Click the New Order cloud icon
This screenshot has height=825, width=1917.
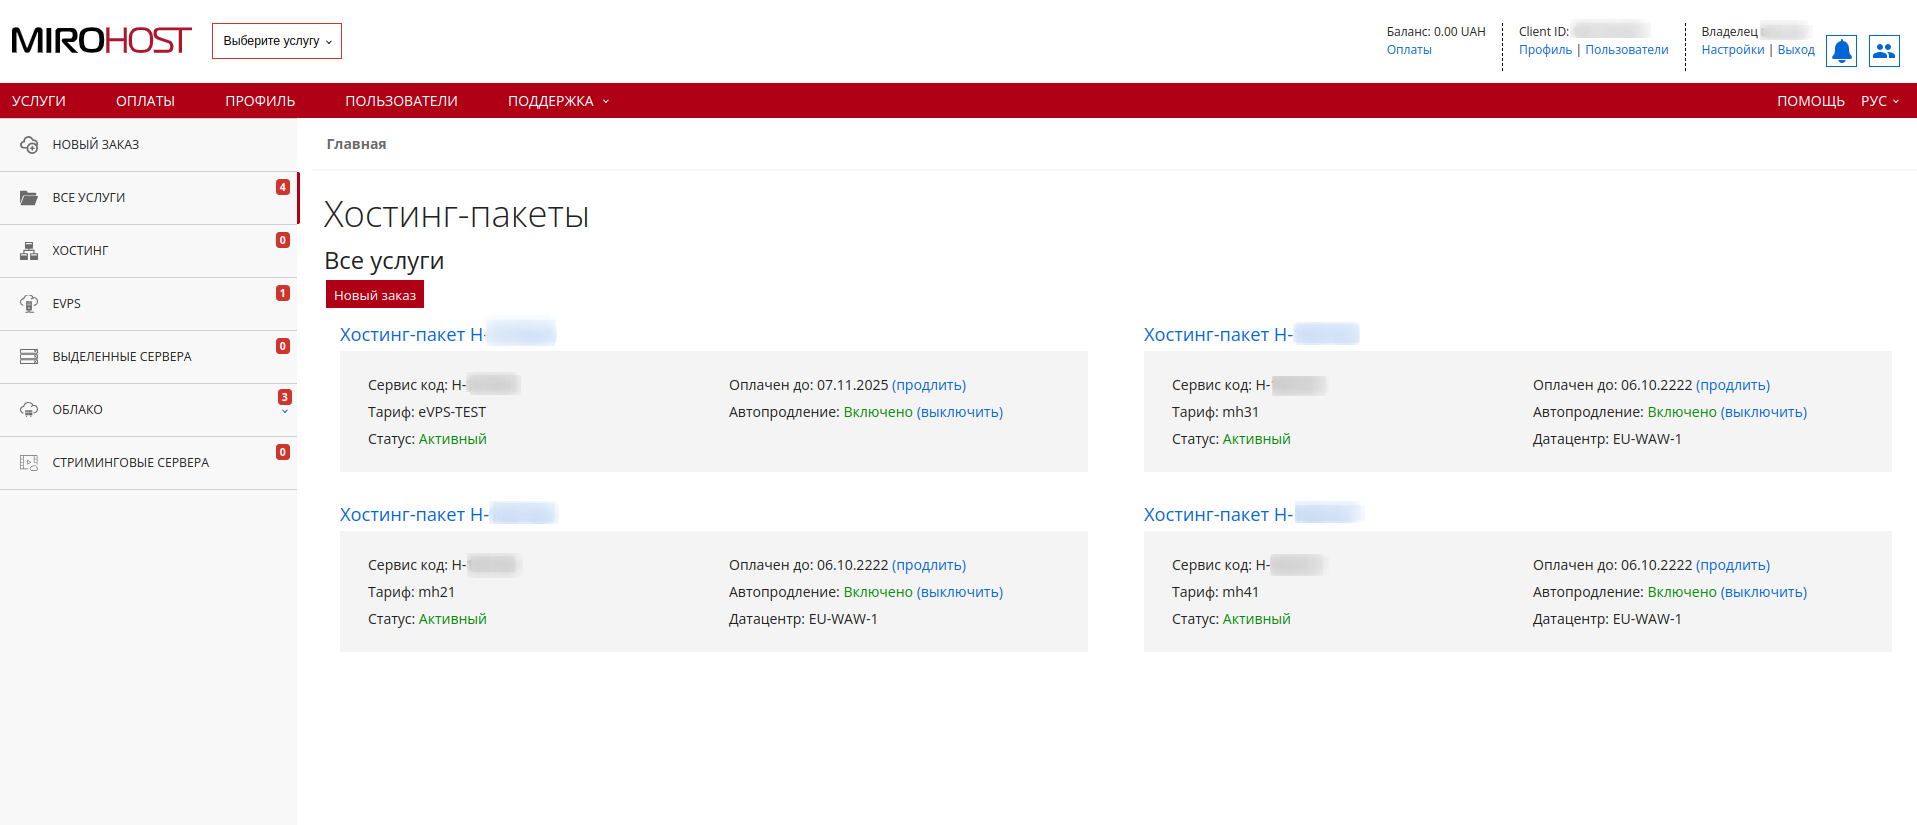29,145
